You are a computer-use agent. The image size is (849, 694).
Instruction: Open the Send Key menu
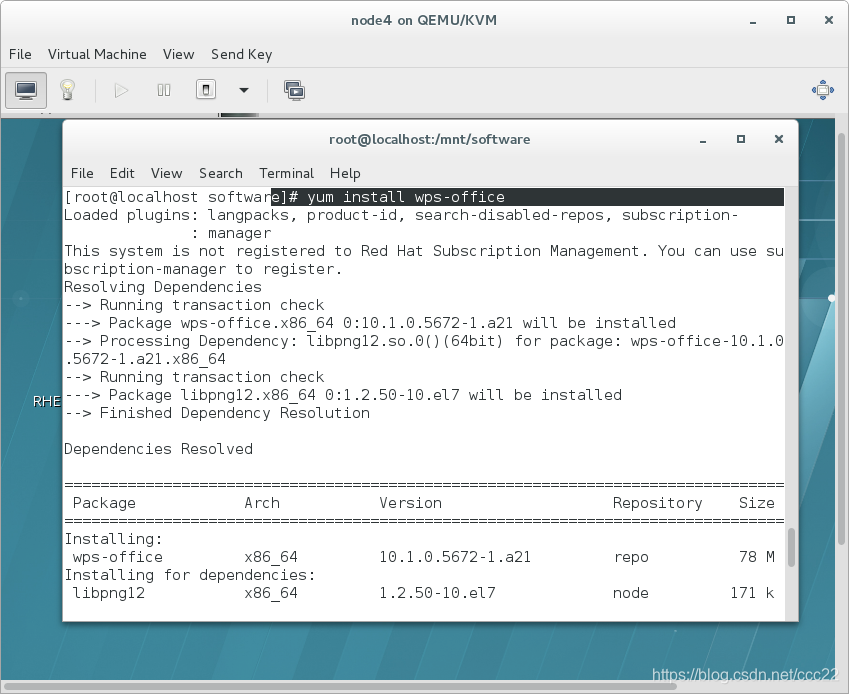pos(241,54)
